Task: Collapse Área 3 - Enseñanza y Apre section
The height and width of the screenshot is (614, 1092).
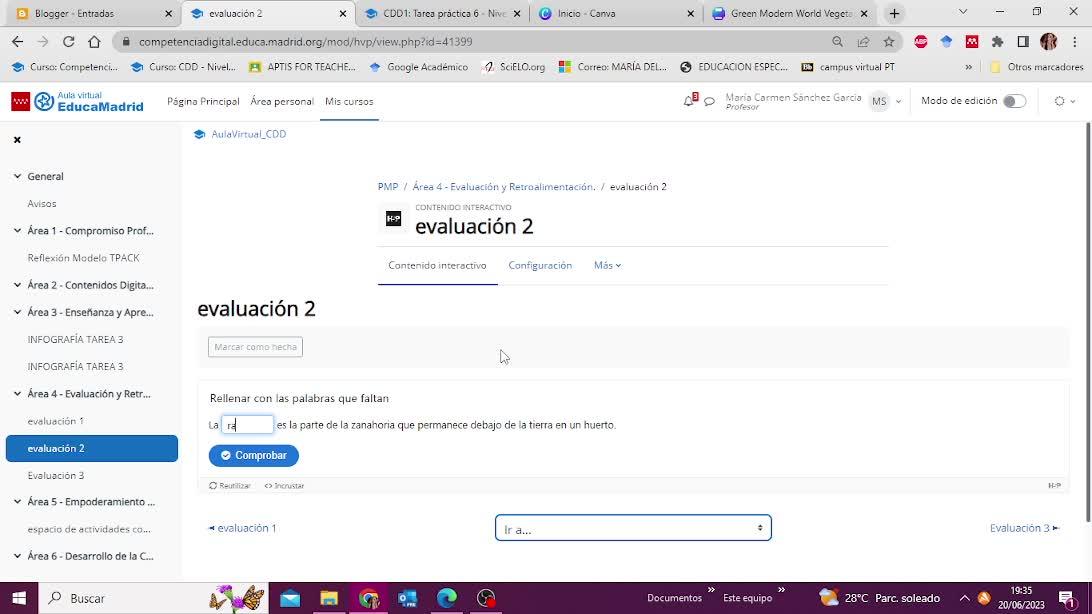Action: click(17, 312)
